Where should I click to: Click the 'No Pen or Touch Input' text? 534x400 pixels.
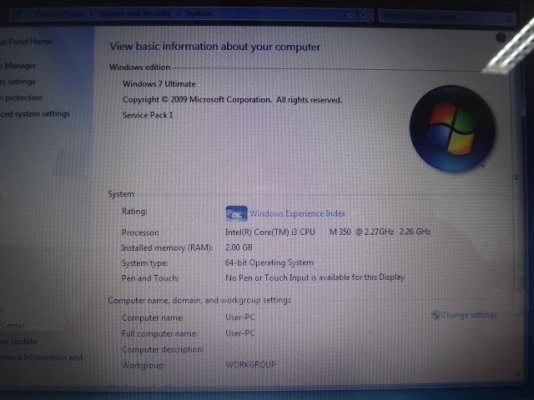(x=315, y=277)
